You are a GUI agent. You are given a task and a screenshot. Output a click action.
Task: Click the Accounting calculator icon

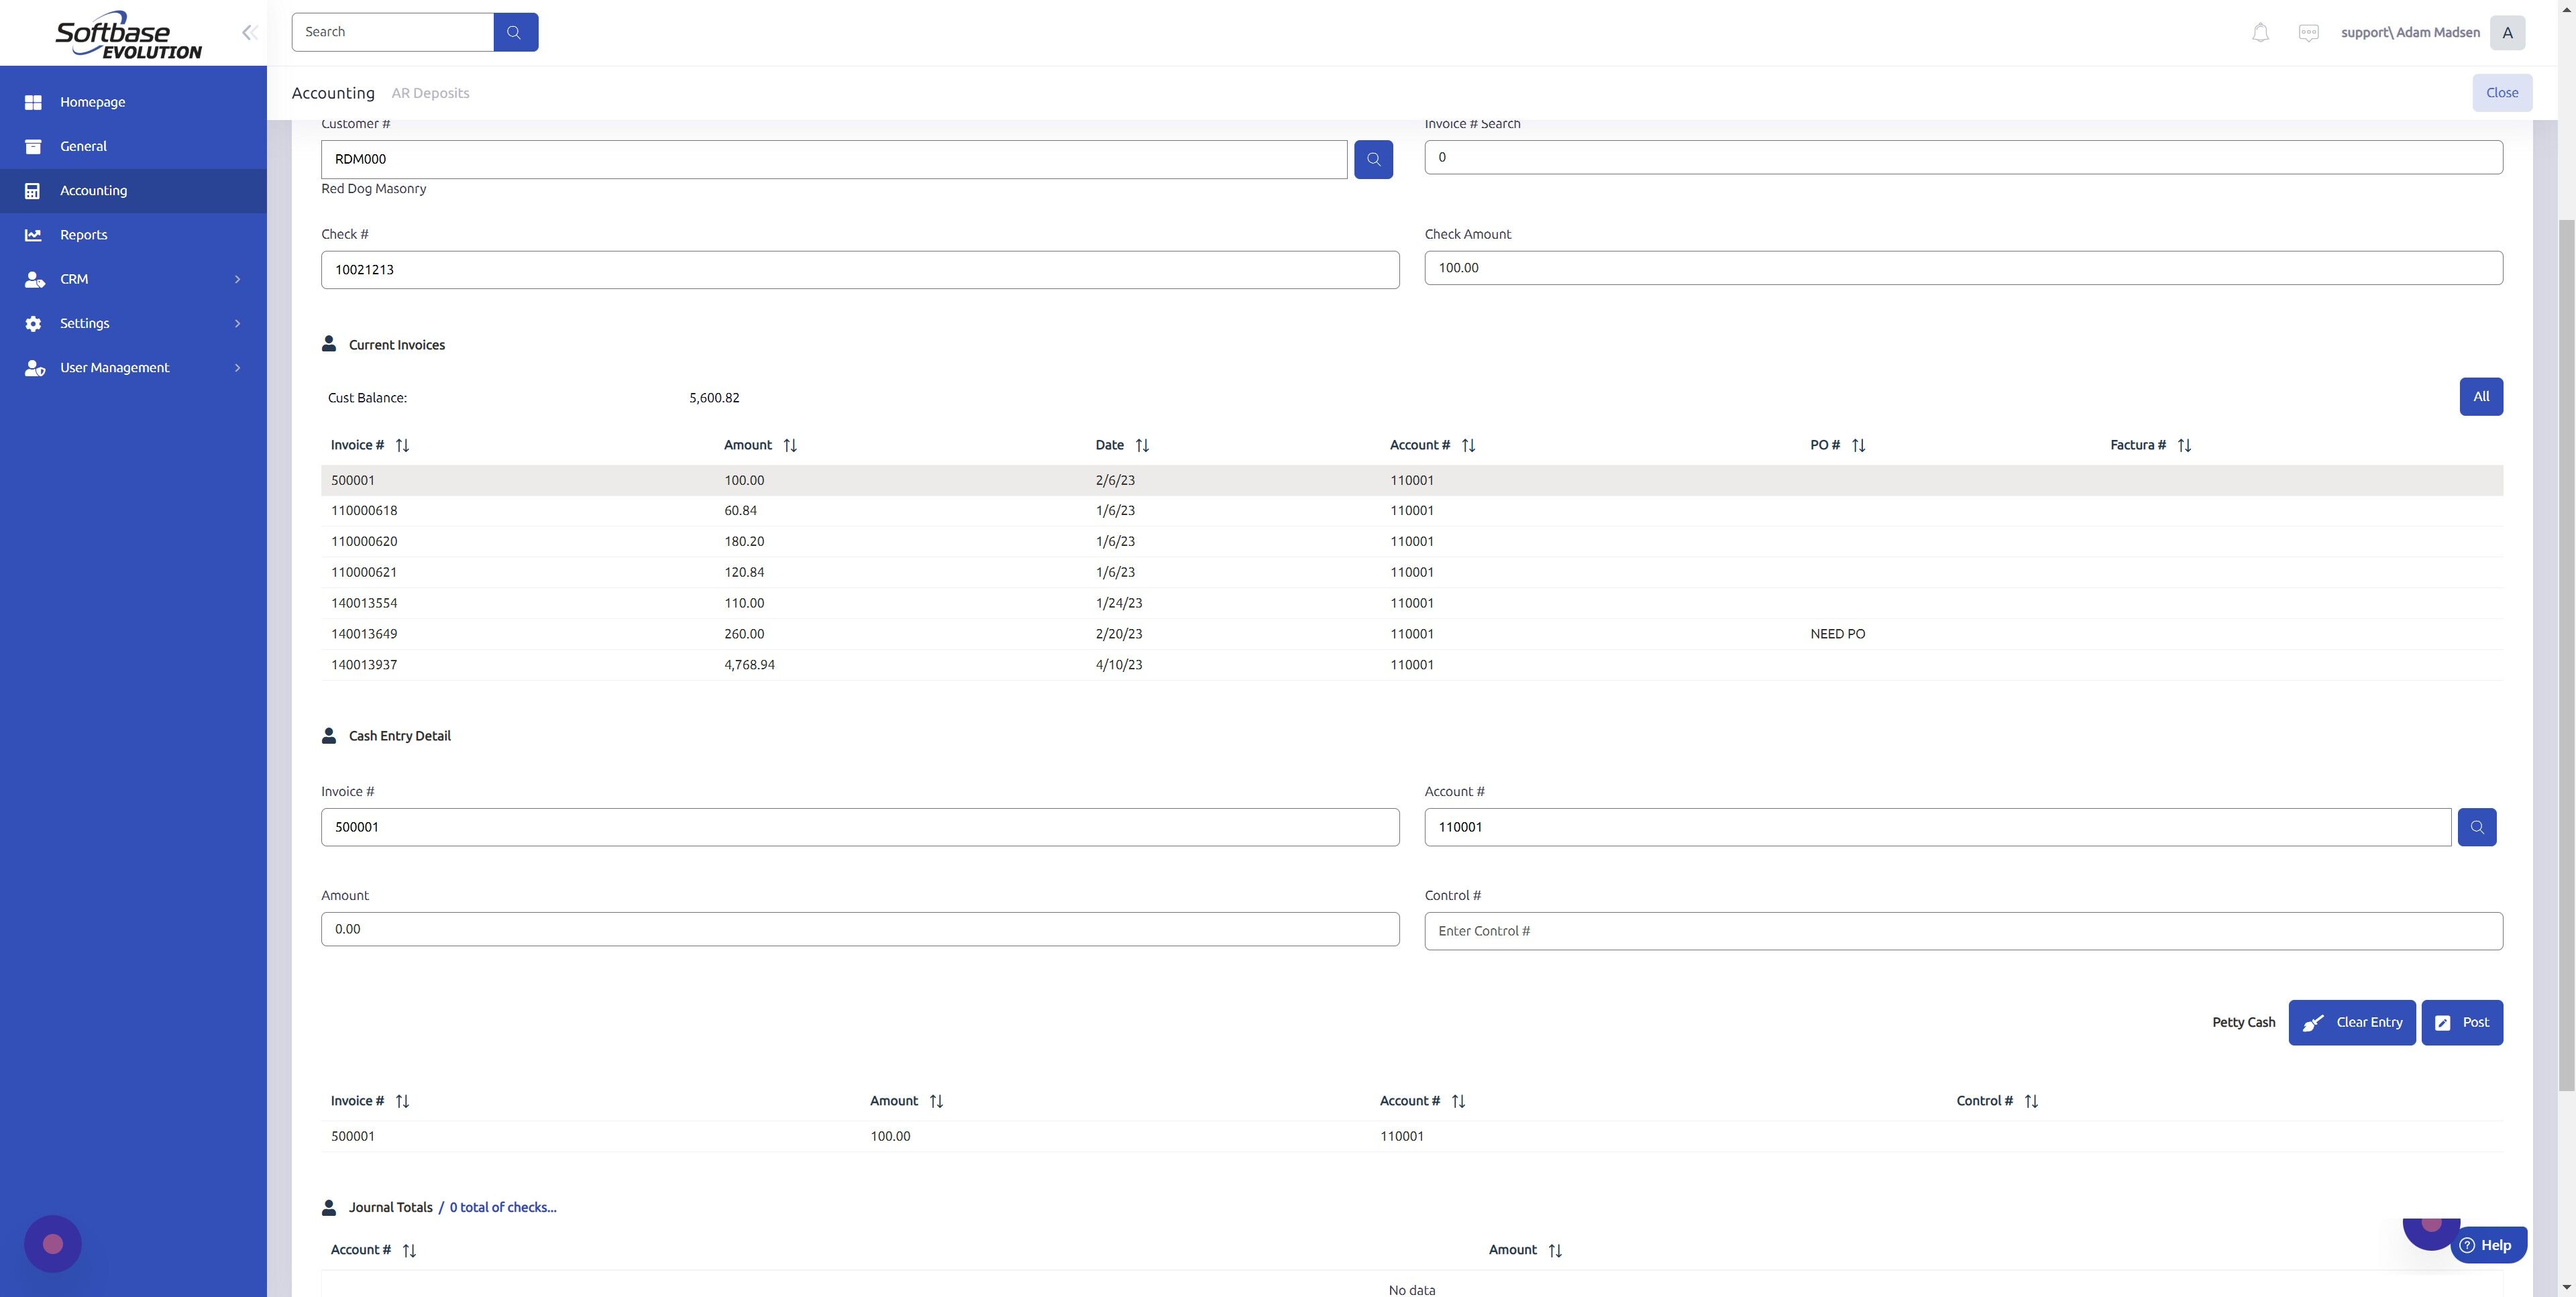(x=33, y=190)
